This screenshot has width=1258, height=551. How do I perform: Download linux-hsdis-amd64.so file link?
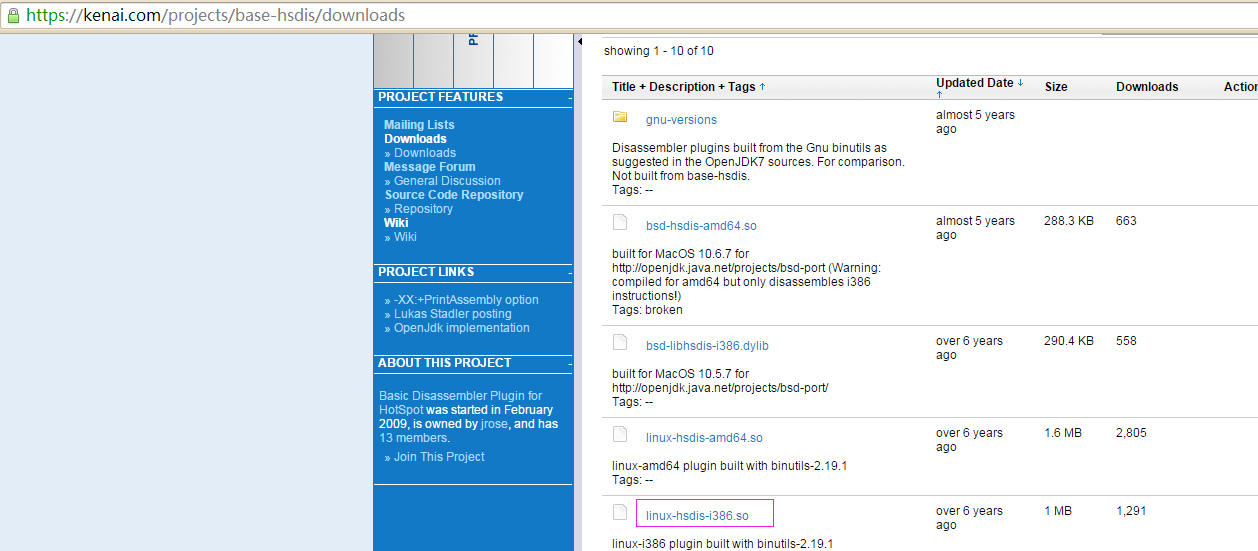pos(704,438)
